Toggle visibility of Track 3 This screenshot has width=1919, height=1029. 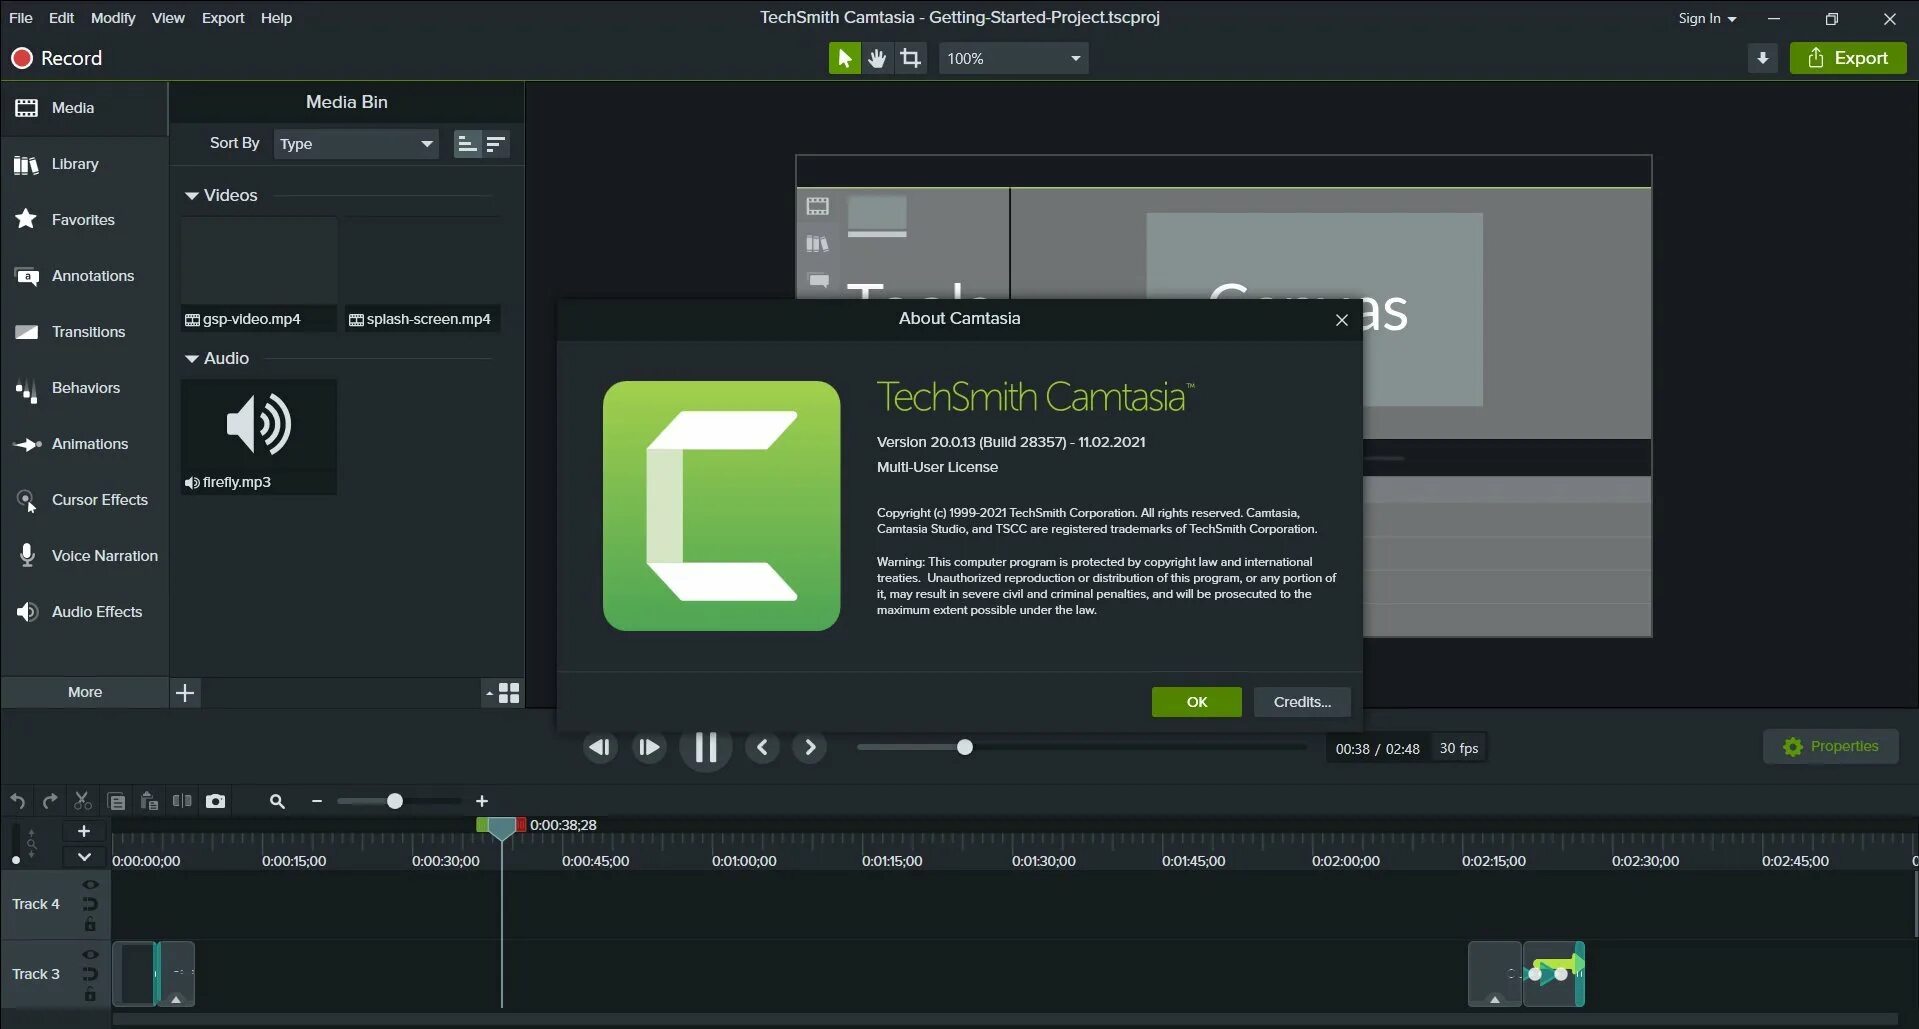pos(90,955)
